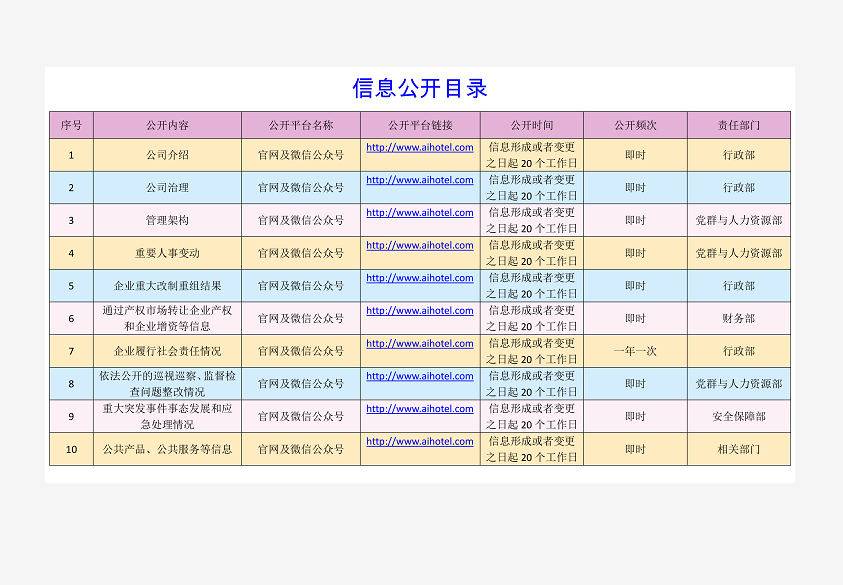Open the aihotel.com link in row 6
The height and width of the screenshot is (585, 843).
click(x=420, y=311)
